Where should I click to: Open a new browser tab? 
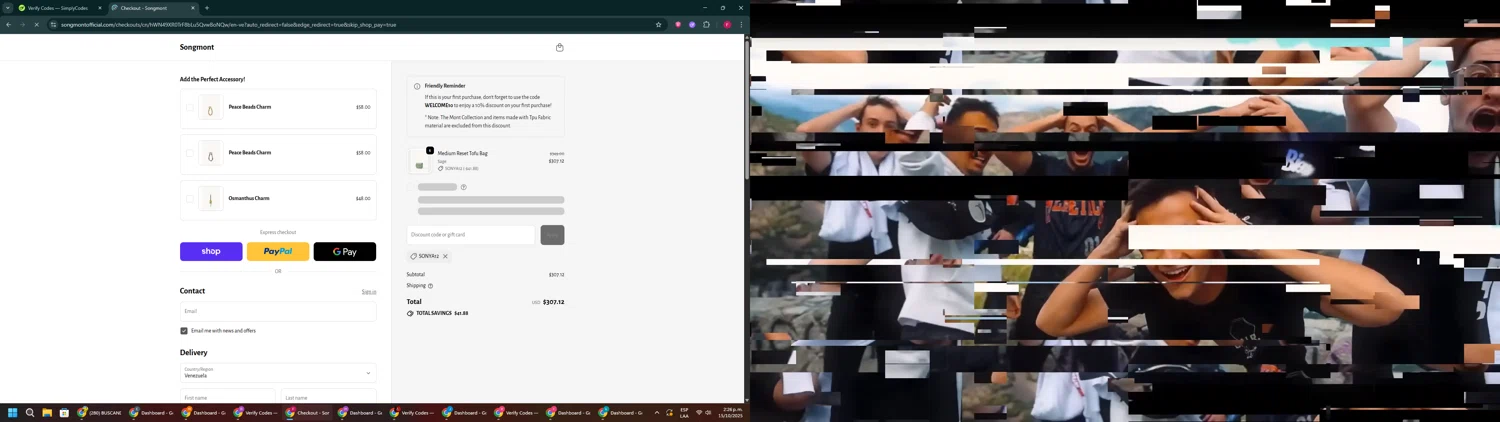coord(207,8)
